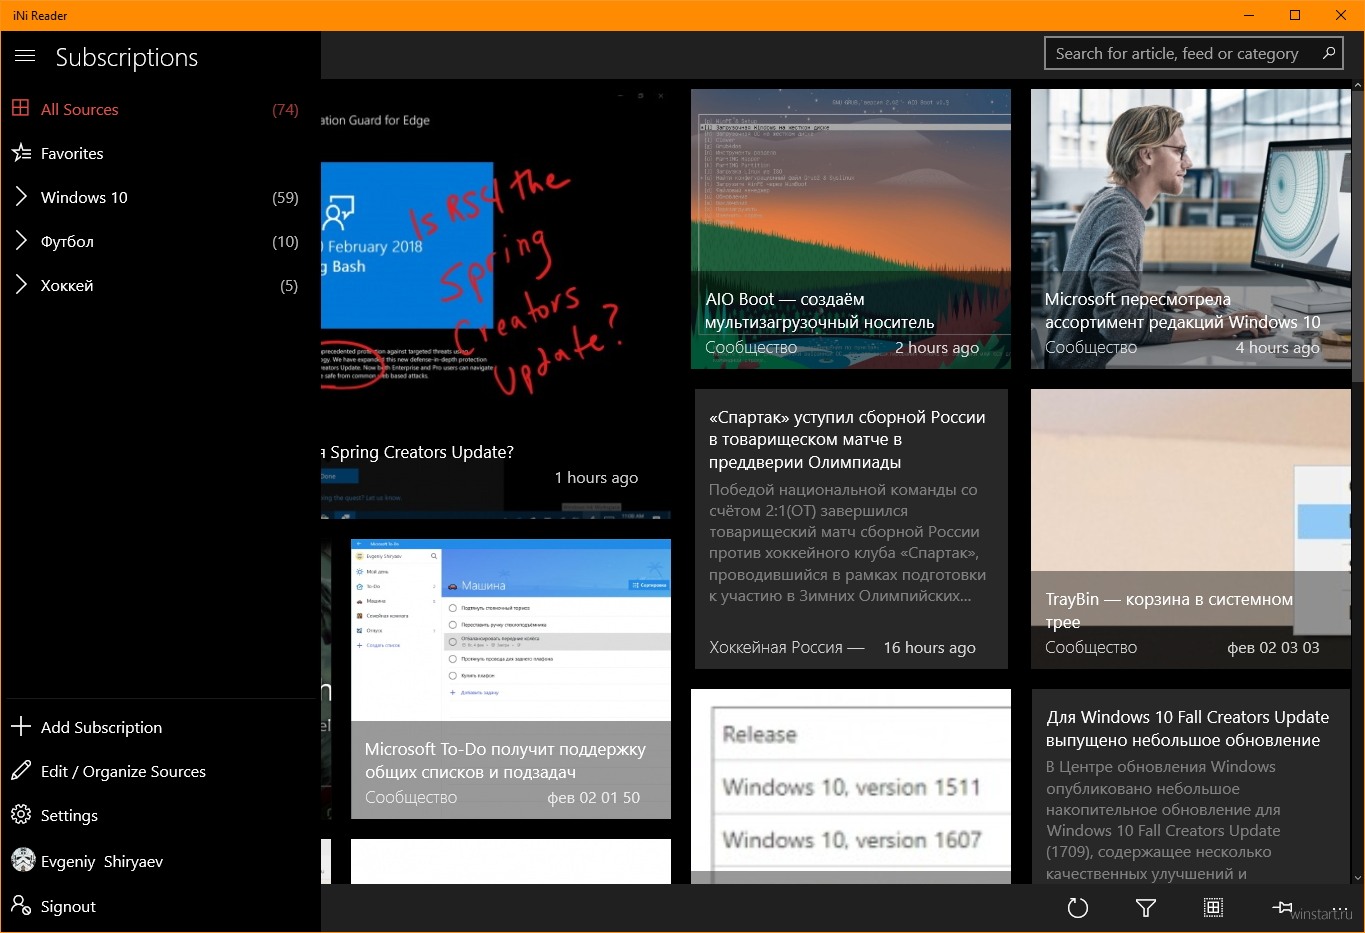1365x933 pixels.
Task: Click "фев 02 03 03" timestamp
Action: (1273, 647)
